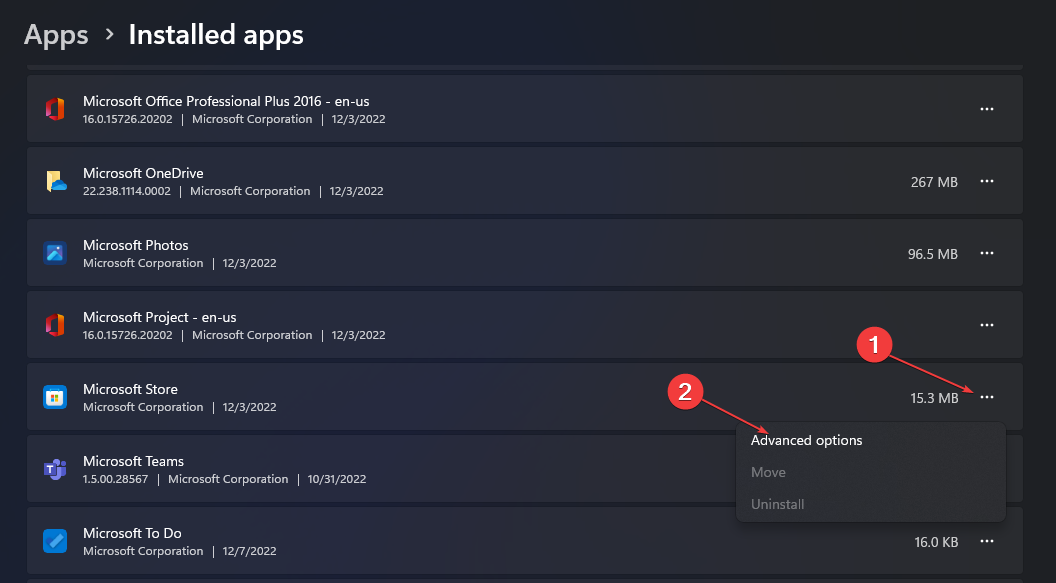
Task: Click the three-dot button next to Microsoft Store
Action: tap(987, 397)
